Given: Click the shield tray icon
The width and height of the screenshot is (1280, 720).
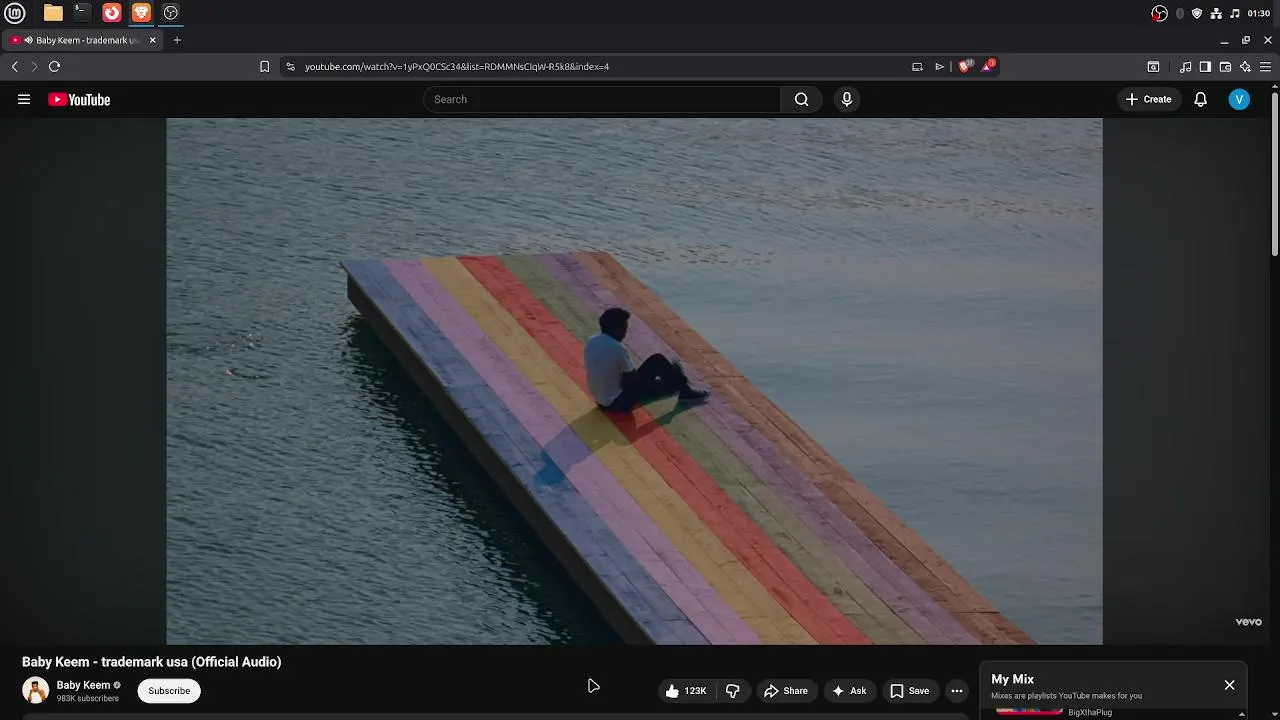Looking at the screenshot, I should coord(1197,13).
